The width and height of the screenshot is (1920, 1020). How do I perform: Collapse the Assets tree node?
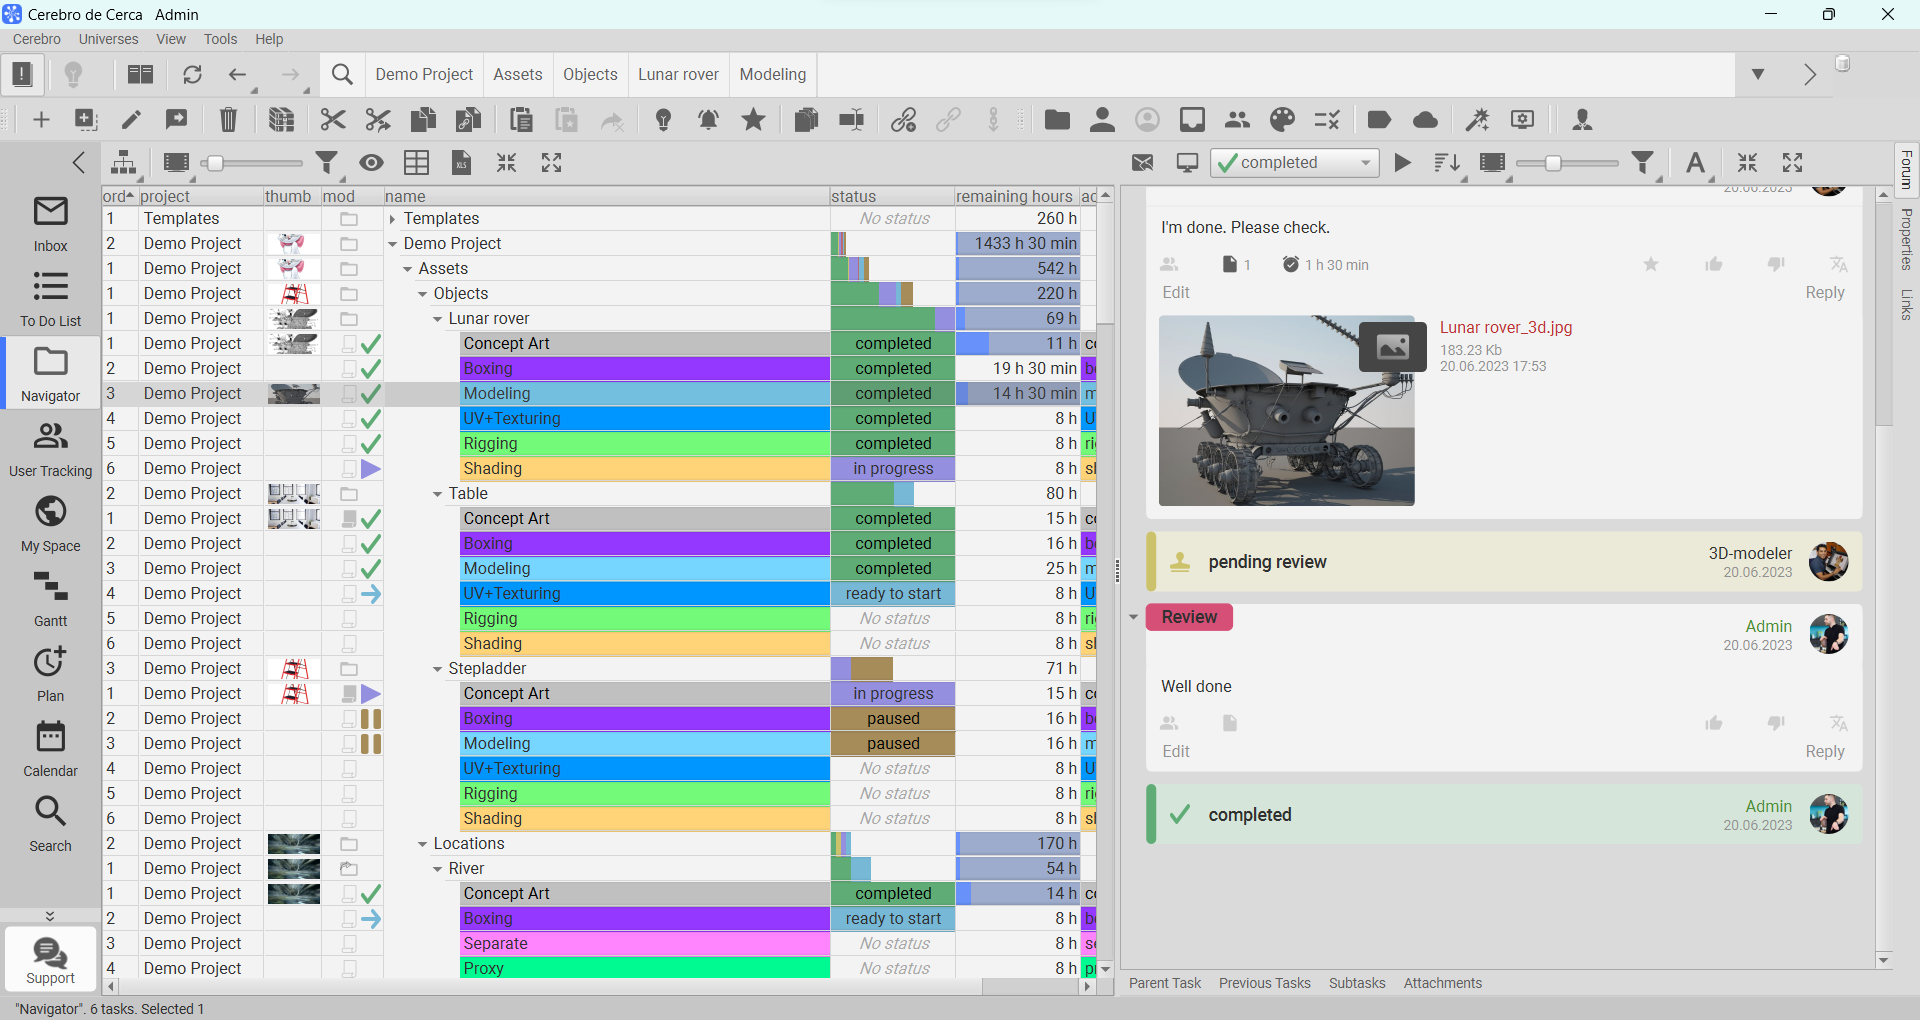(407, 269)
